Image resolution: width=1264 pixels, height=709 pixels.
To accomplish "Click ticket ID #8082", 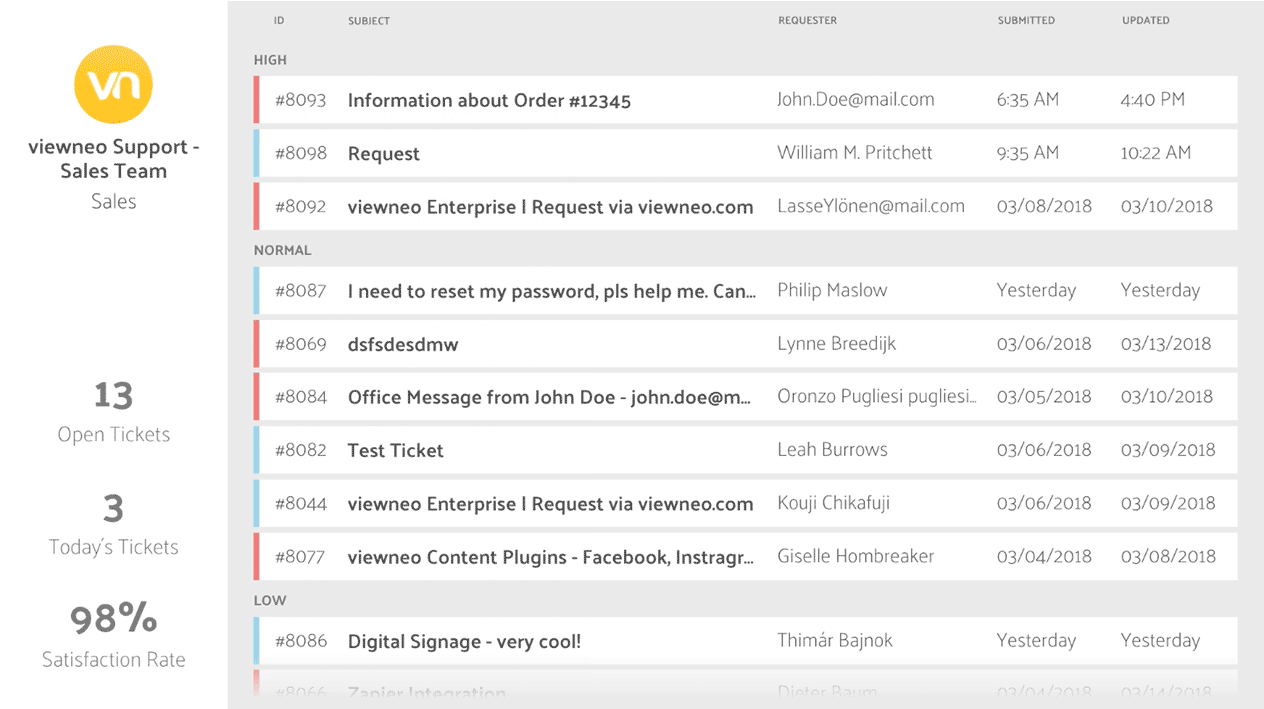I will point(301,450).
